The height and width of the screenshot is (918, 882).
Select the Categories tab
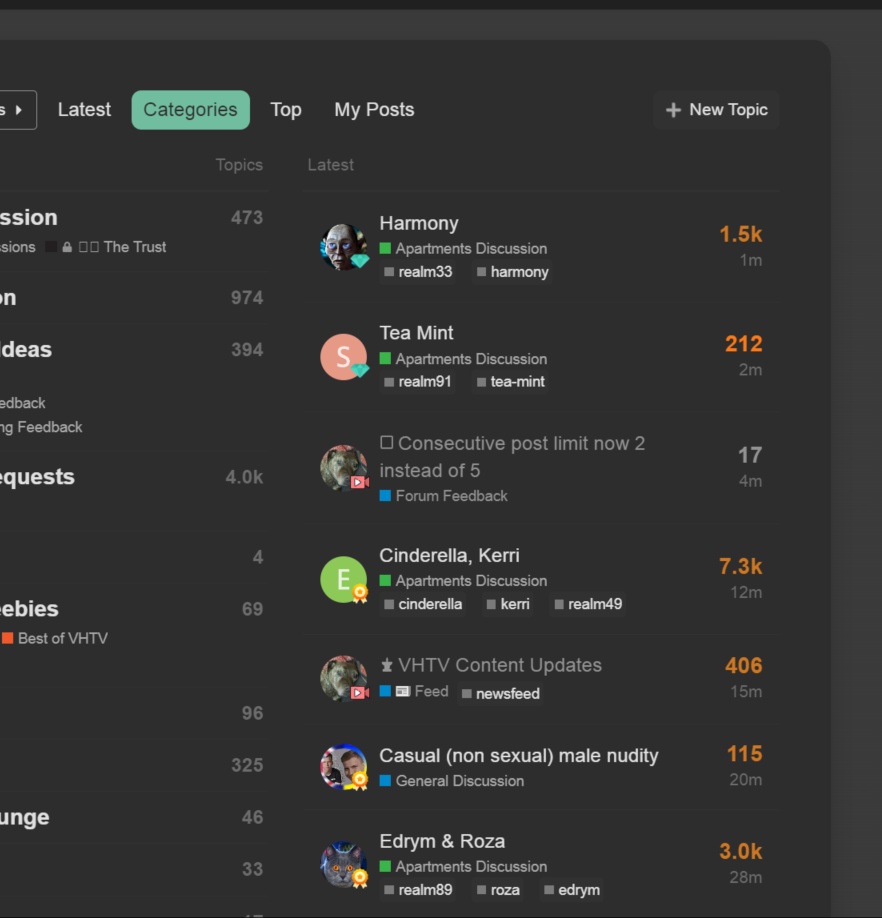point(190,109)
